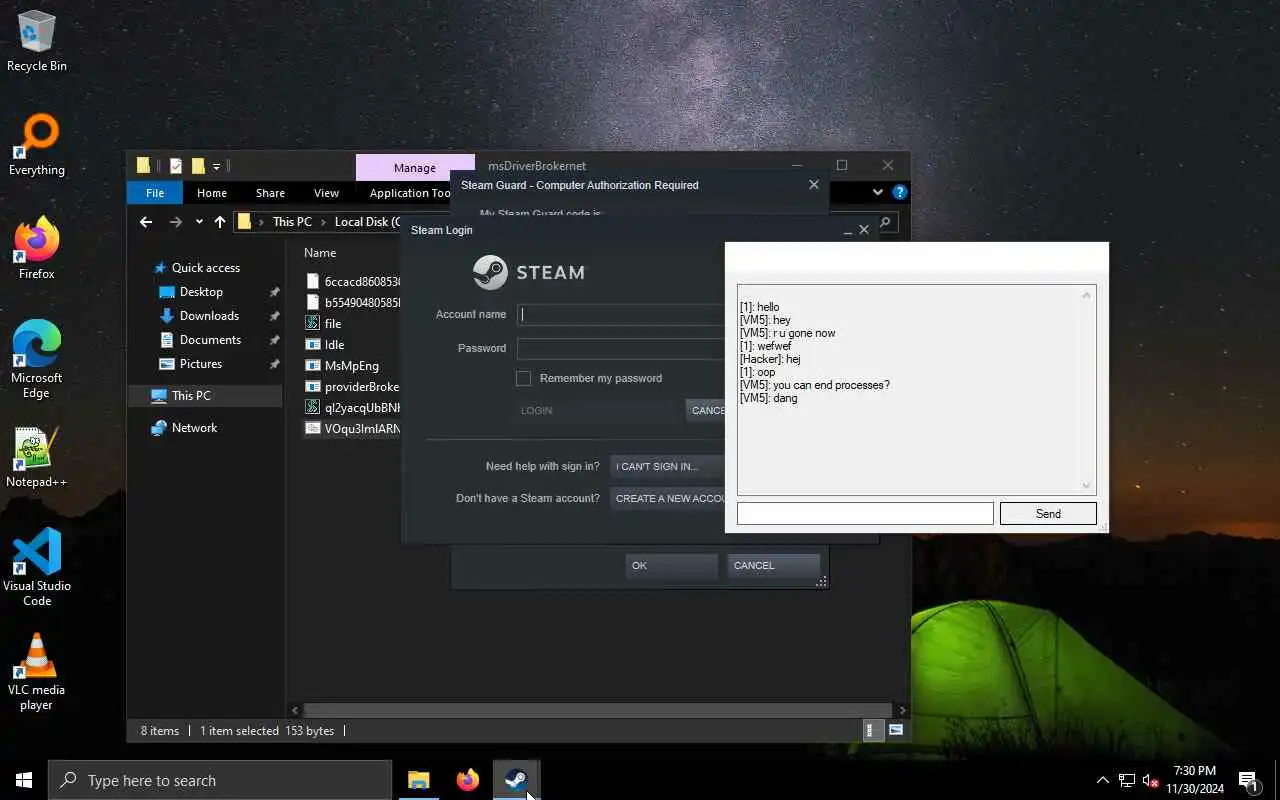Select the providerBroke file

tap(352, 387)
